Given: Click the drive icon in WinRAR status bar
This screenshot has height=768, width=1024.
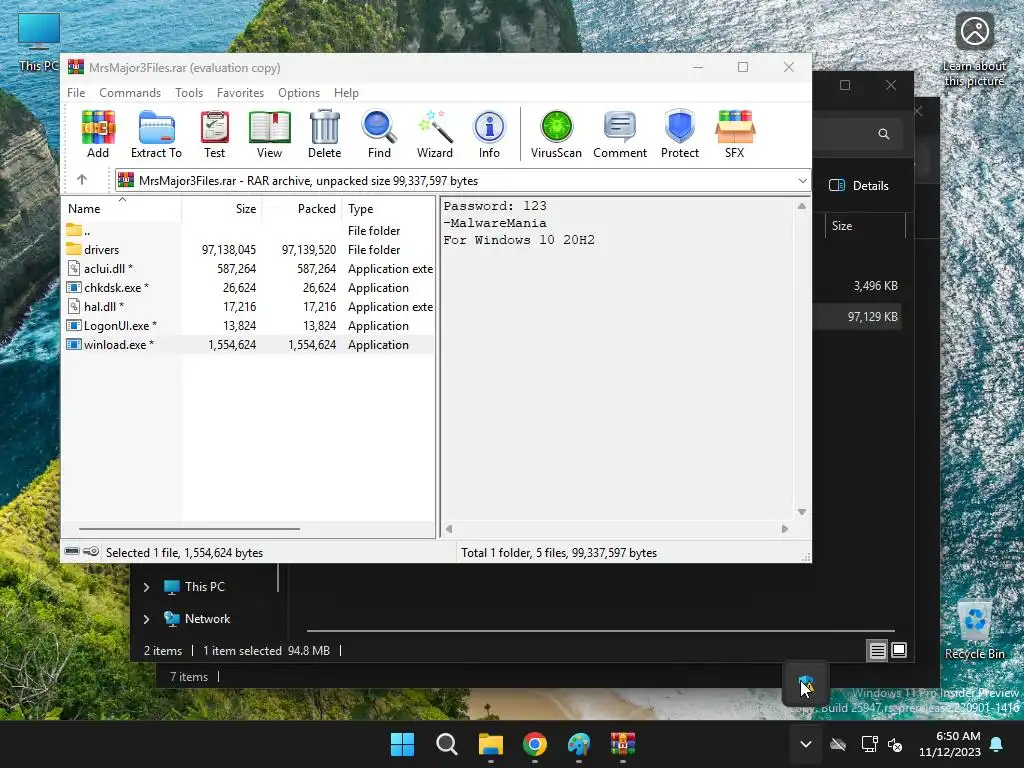Looking at the screenshot, I should click(72, 552).
